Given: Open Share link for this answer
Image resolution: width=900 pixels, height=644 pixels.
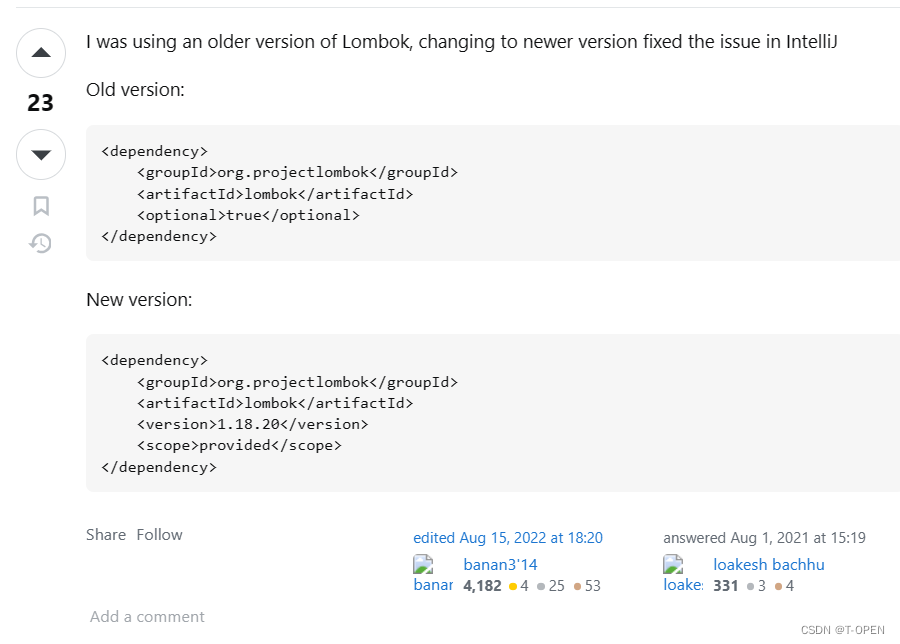Looking at the screenshot, I should click(106, 534).
